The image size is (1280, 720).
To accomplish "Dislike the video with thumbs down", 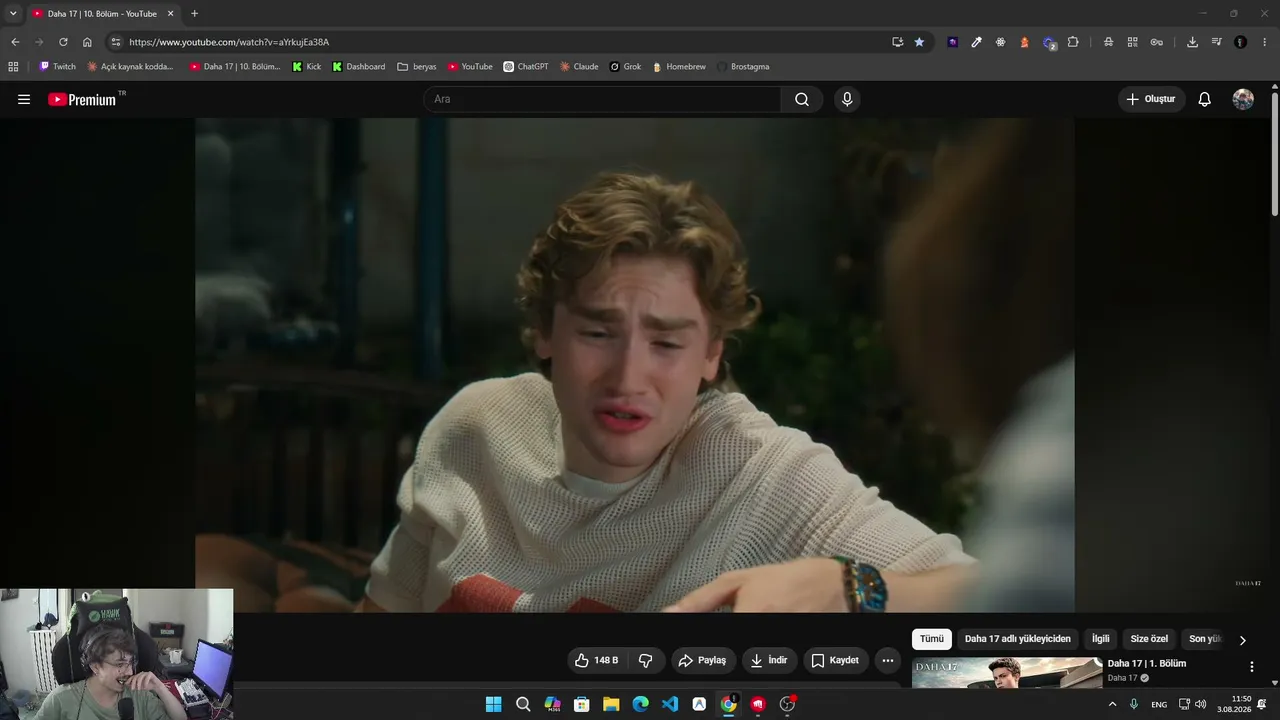I will click(646, 660).
